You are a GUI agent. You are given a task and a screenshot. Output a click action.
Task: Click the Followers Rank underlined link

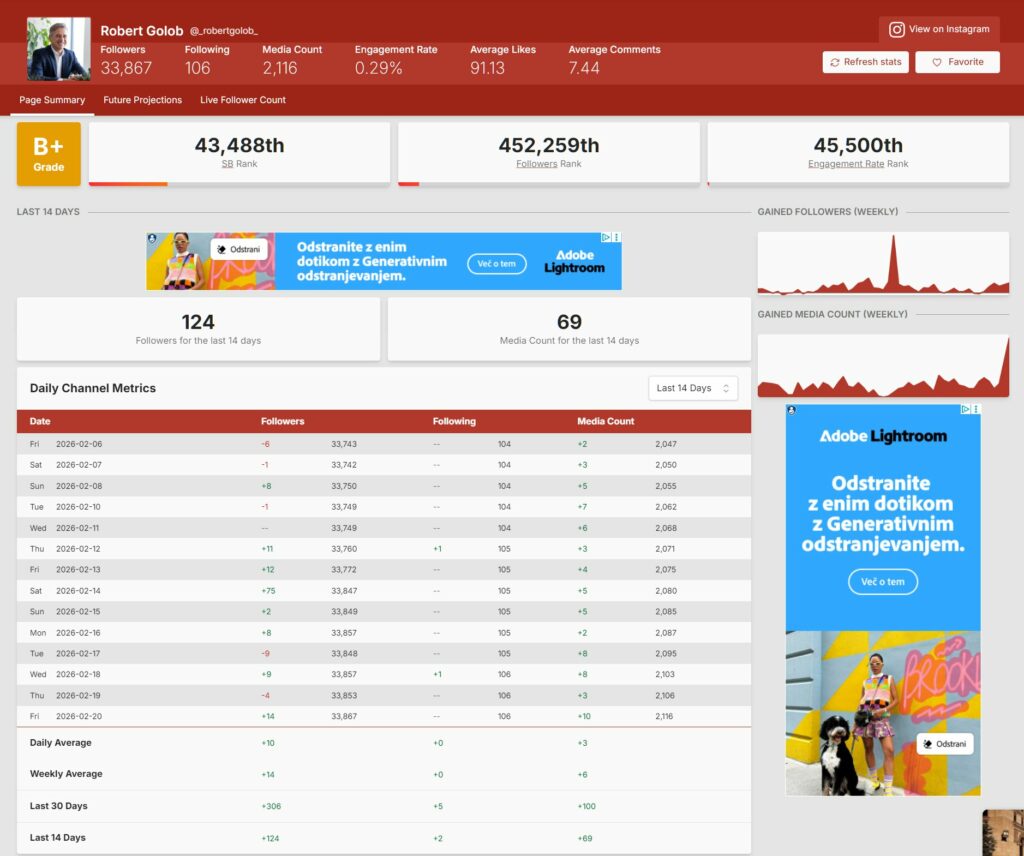click(x=537, y=164)
